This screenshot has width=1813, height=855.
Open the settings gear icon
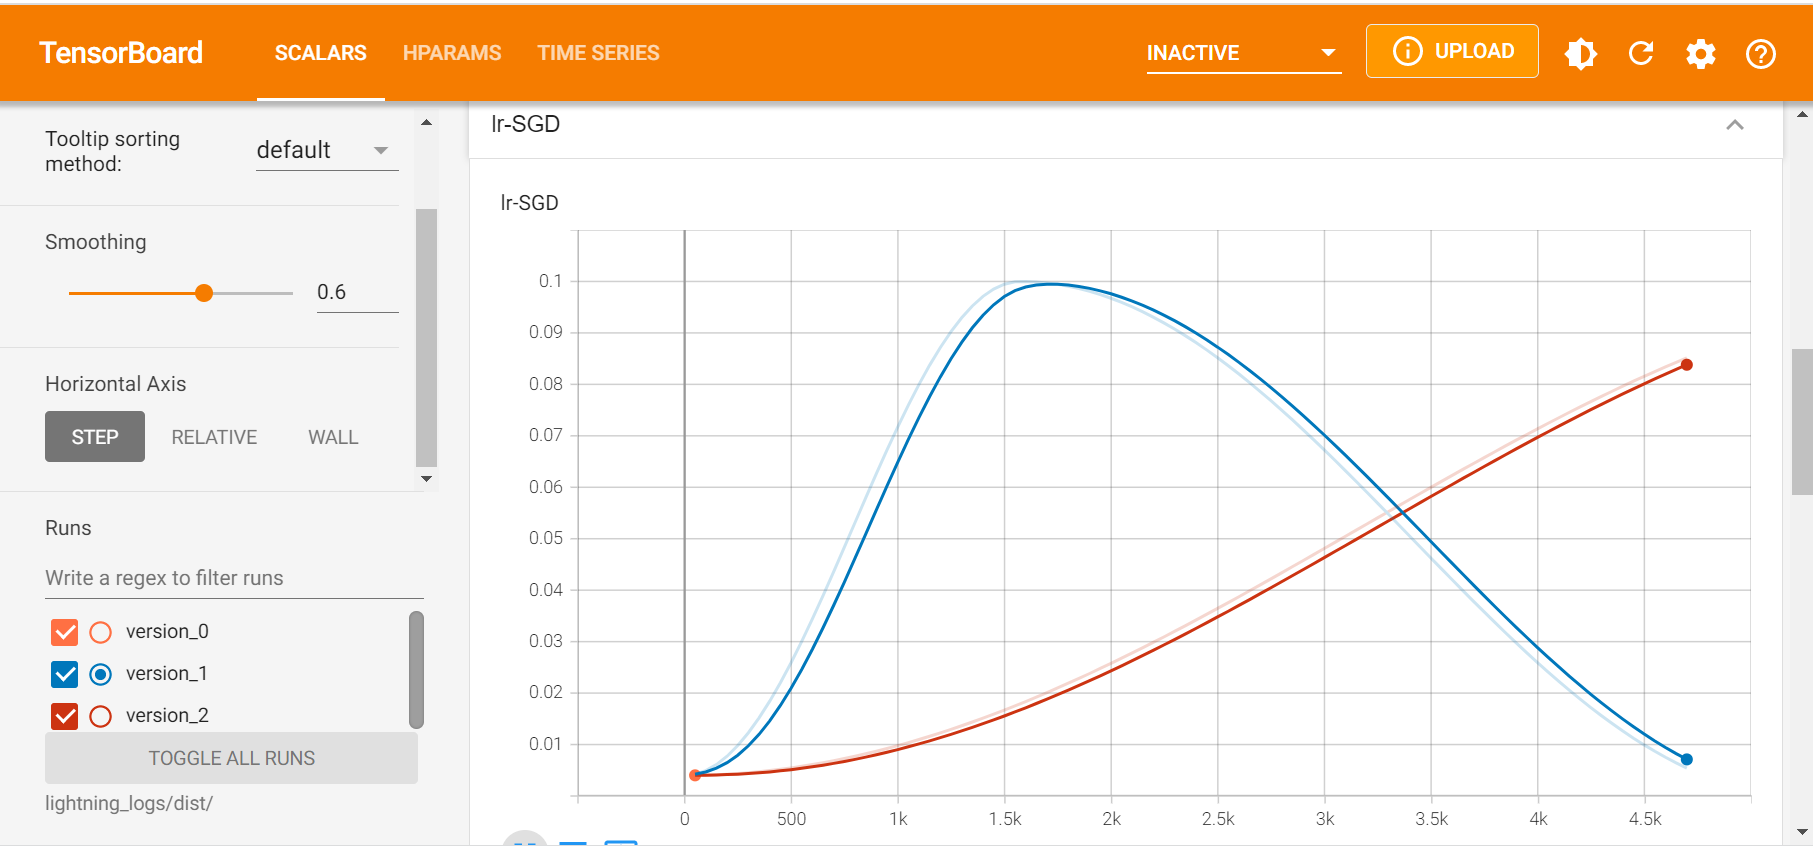pyautogui.click(x=1700, y=53)
